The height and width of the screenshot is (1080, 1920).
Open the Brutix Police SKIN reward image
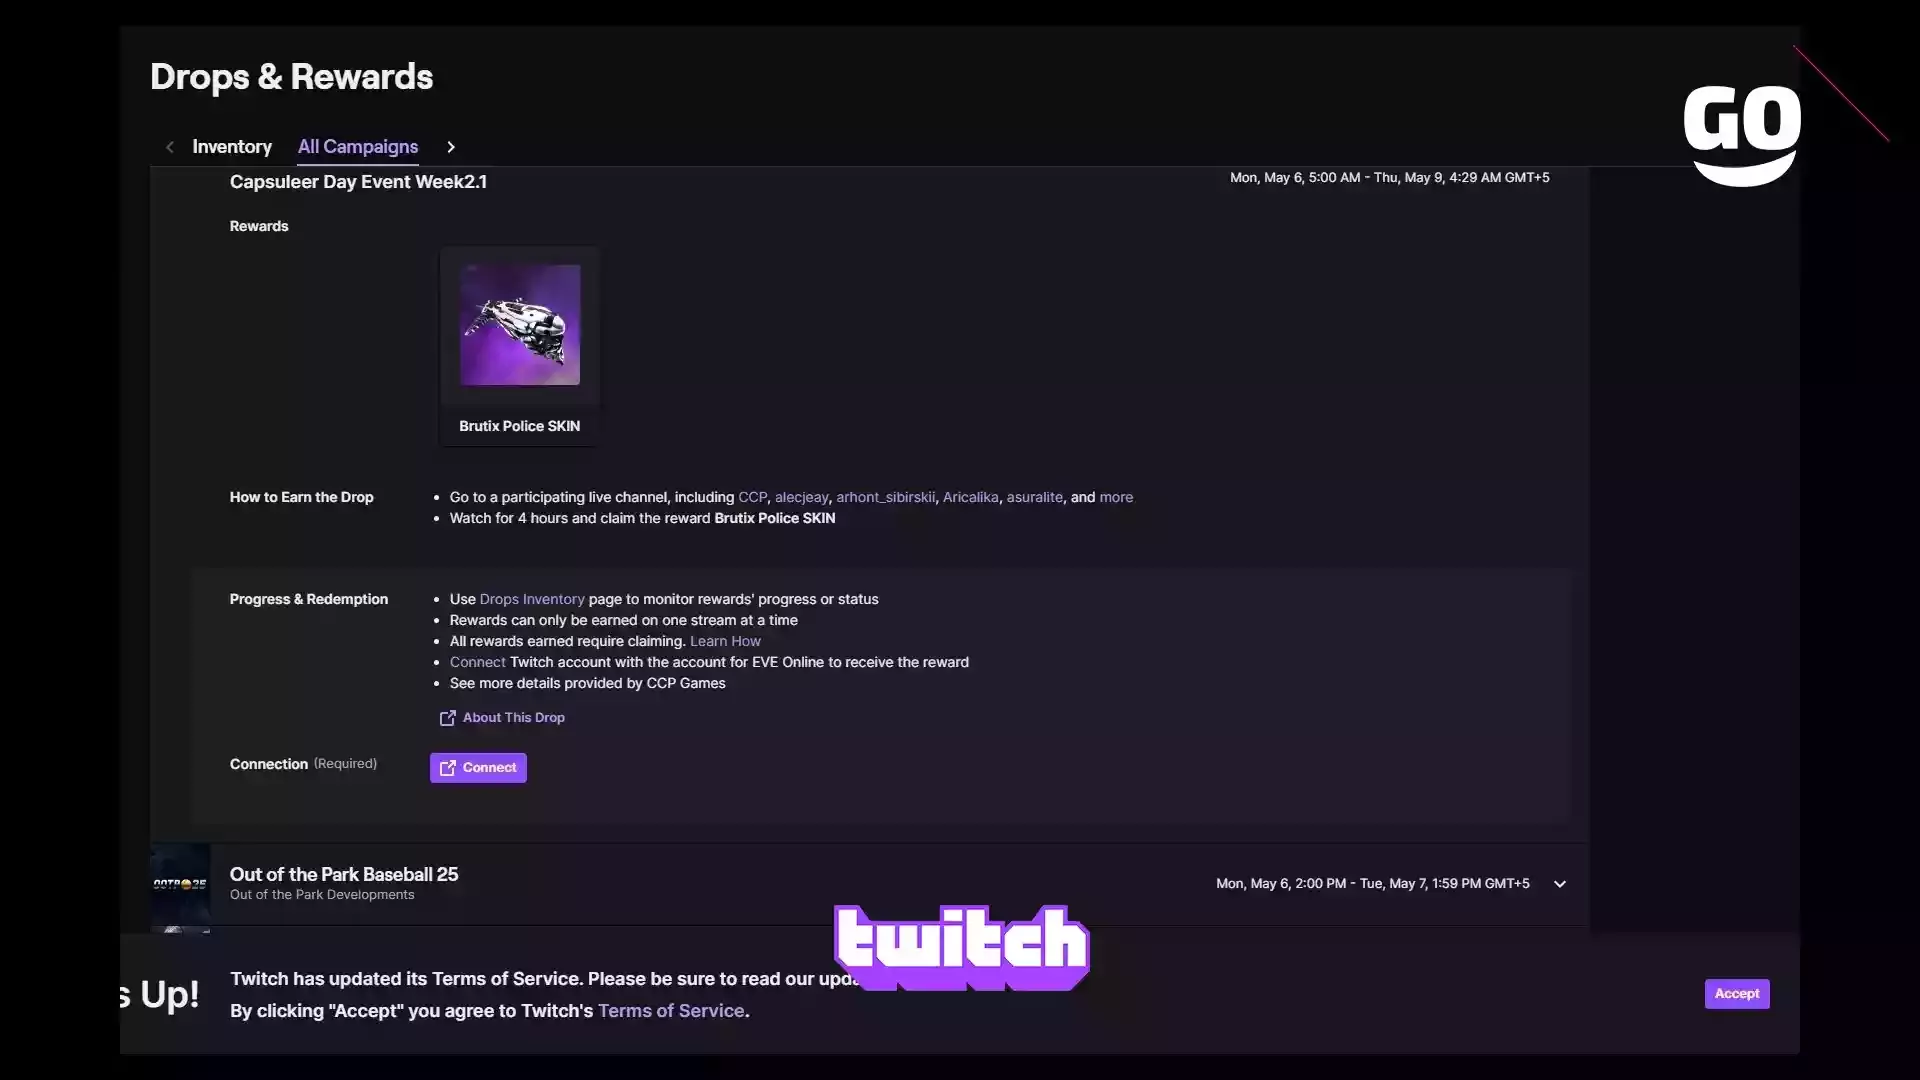coord(520,325)
